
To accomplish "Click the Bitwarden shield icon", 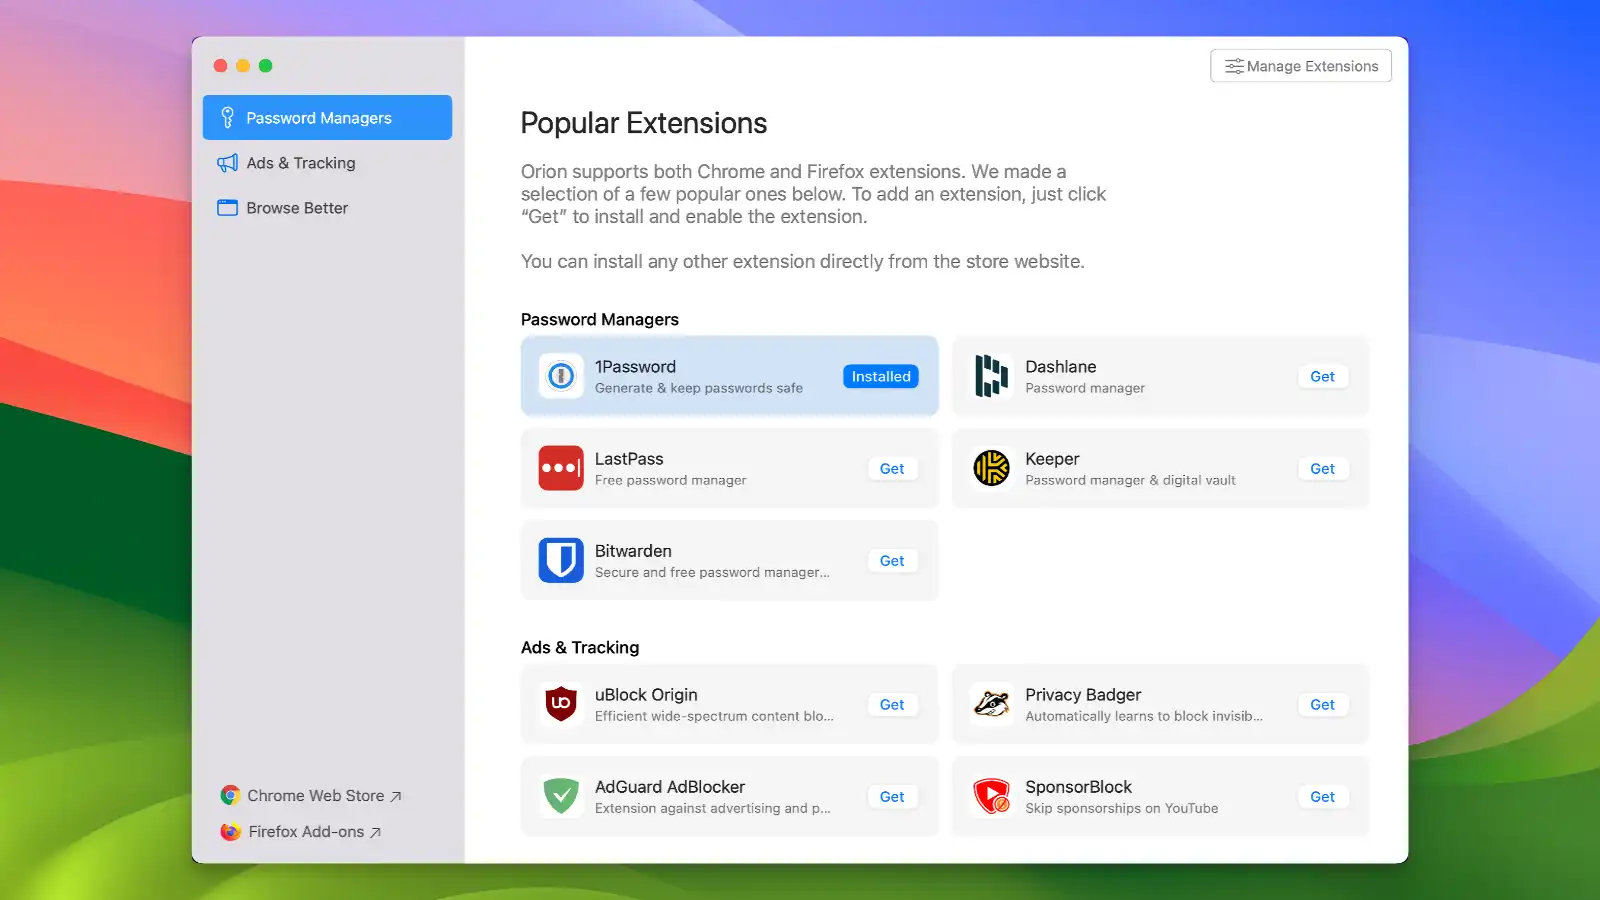I will coord(561,560).
